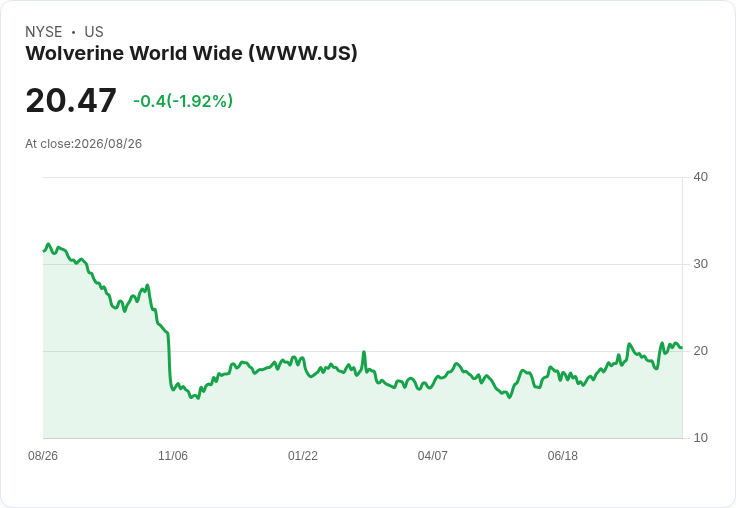Click the -0.4(-1.92%) change value
736x508 pixels.
(183, 101)
